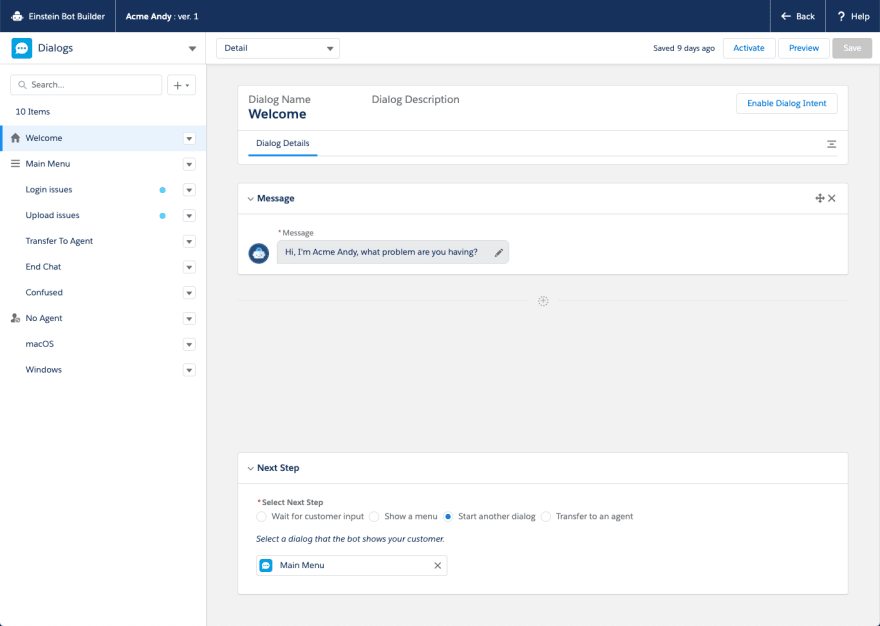880x626 pixels.
Task: Click the Back arrow icon
Action: 786,16
